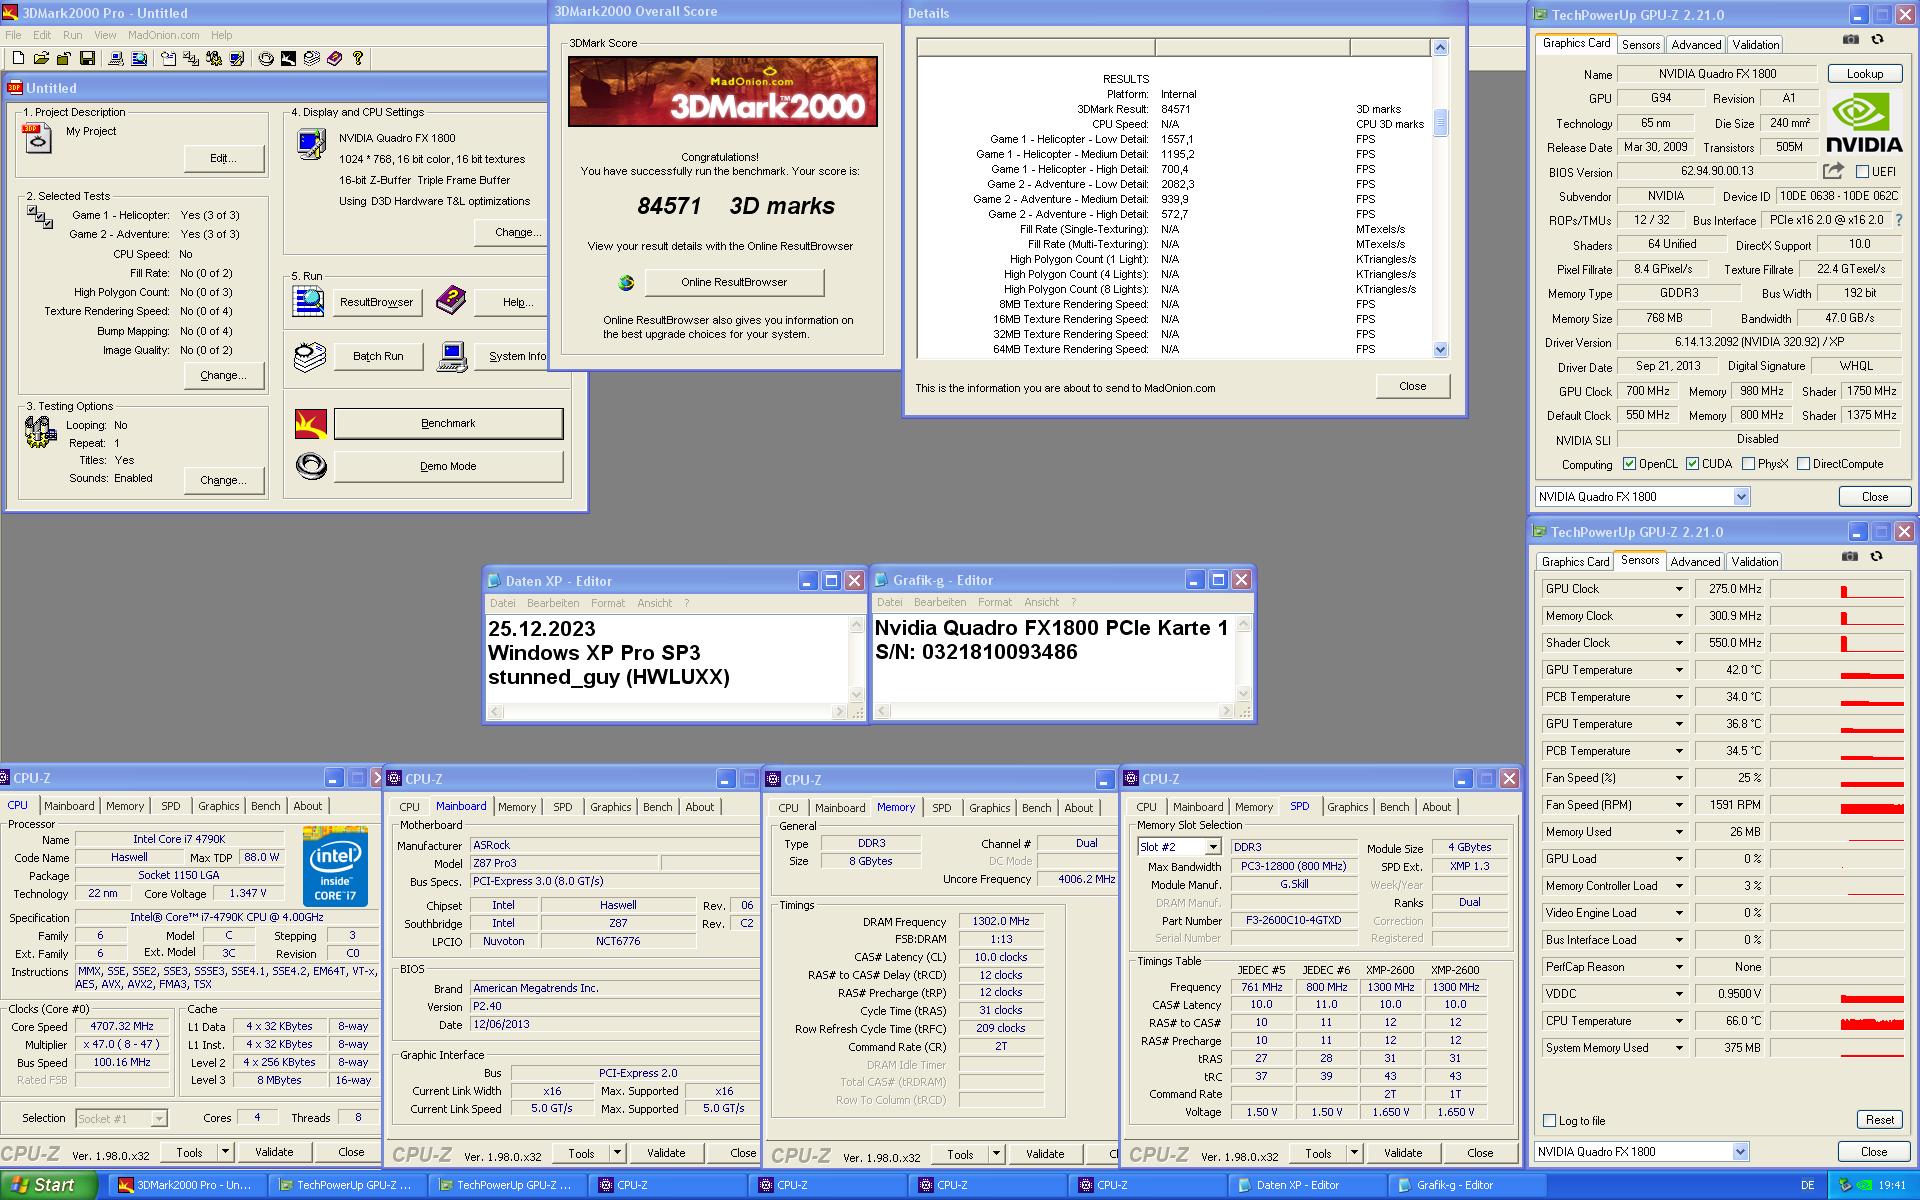Click globe icon beside Online ResultBrowser
This screenshot has height=1200, width=1920.
point(626,283)
